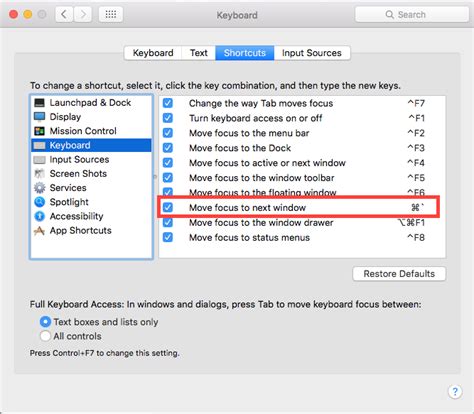This screenshot has width=474, height=414.
Task: Switch to the Keyboard tab
Action: click(153, 53)
